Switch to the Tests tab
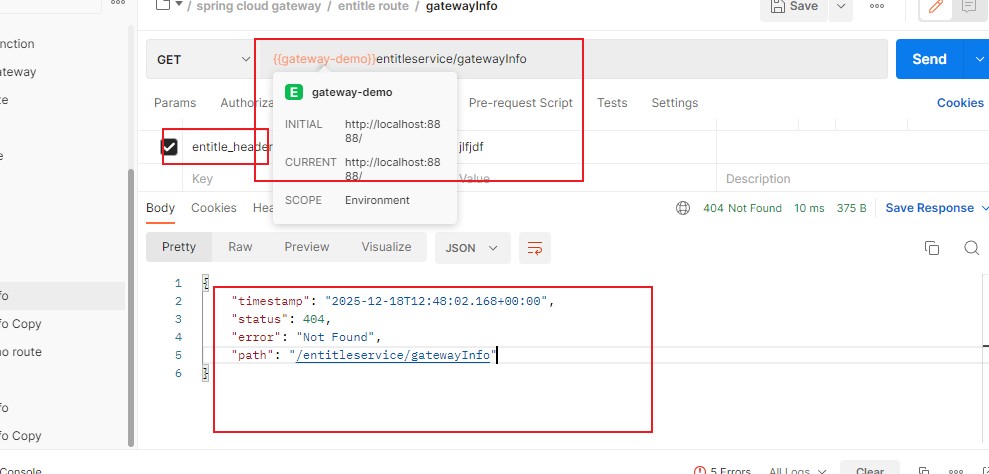This screenshot has width=989, height=474. point(612,103)
